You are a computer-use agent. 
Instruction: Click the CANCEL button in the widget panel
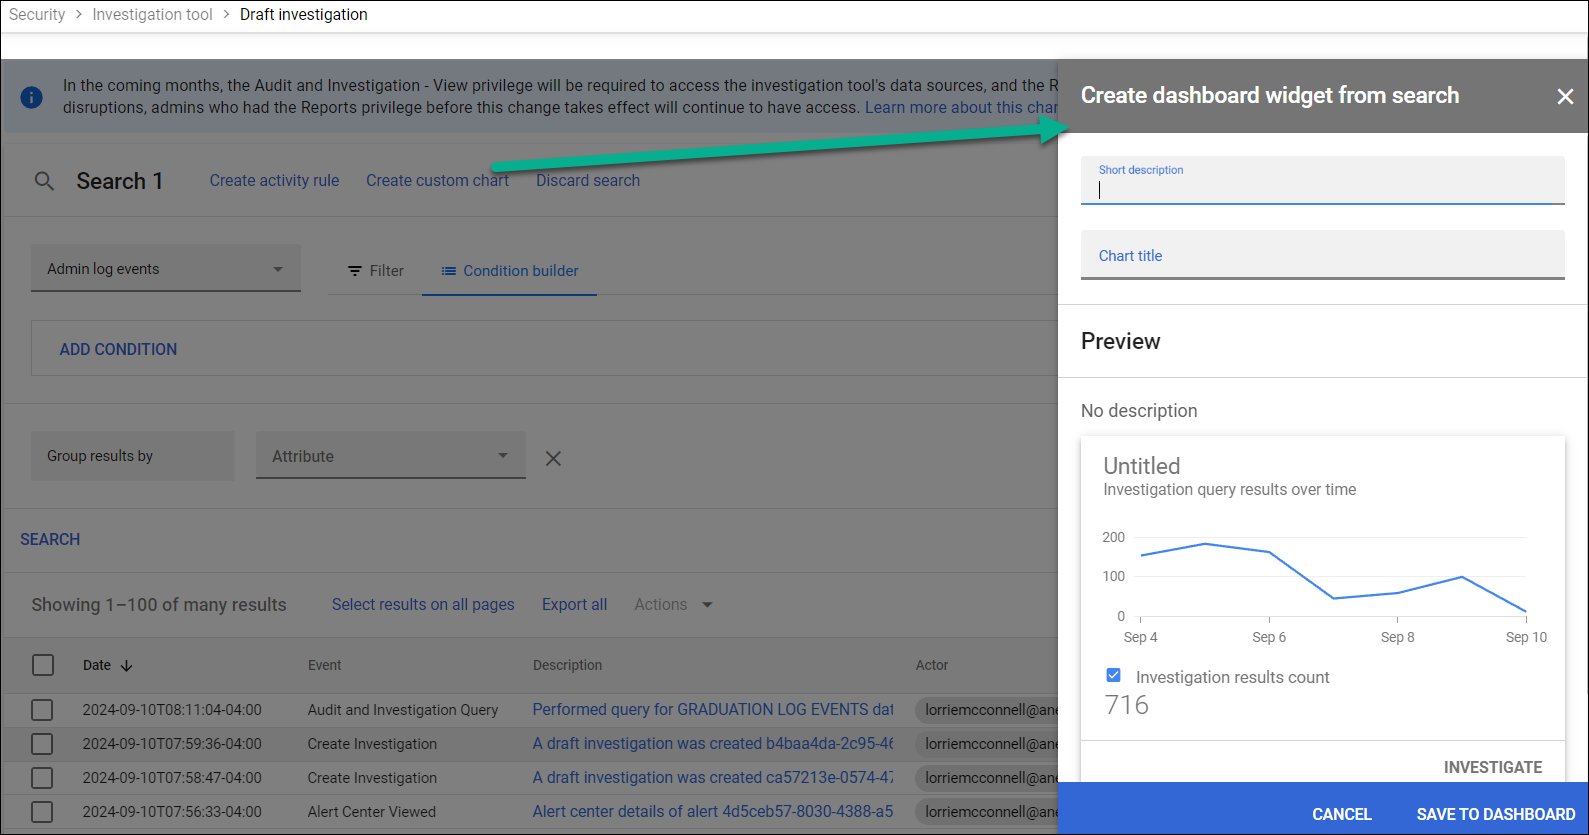point(1341,814)
